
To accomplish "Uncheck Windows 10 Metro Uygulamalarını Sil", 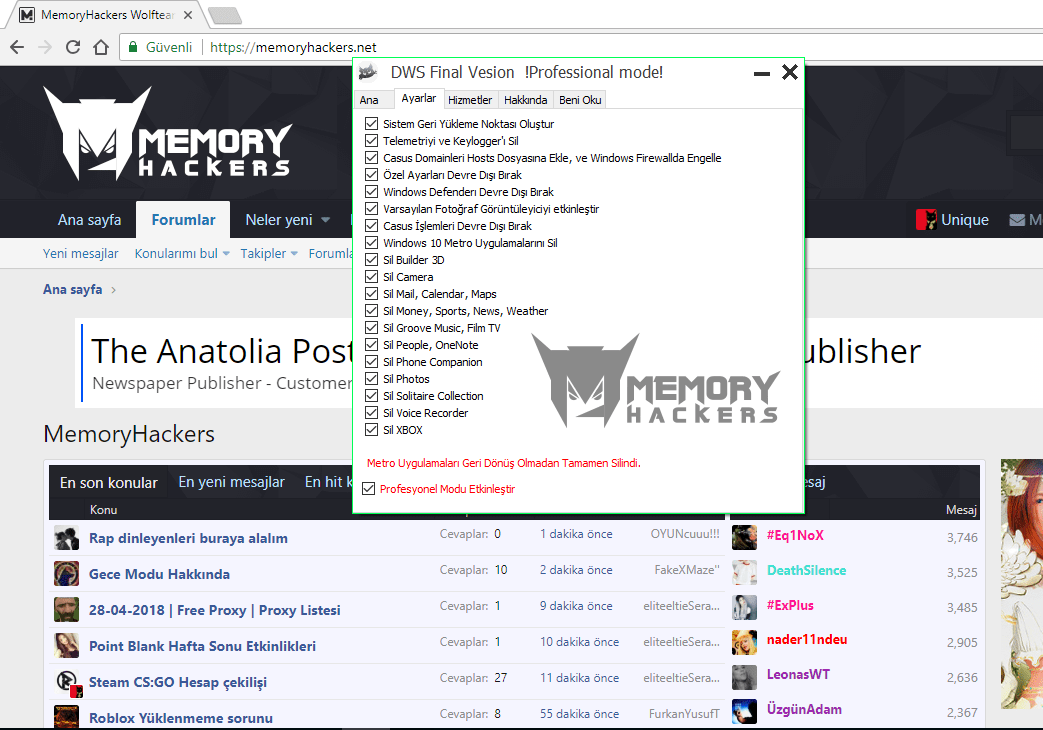I will point(371,242).
